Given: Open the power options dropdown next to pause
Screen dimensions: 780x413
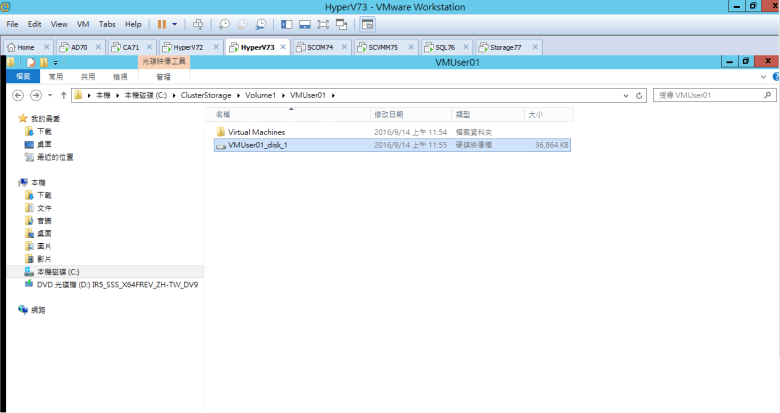Looking at the screenshot, I should click(176, 23).
